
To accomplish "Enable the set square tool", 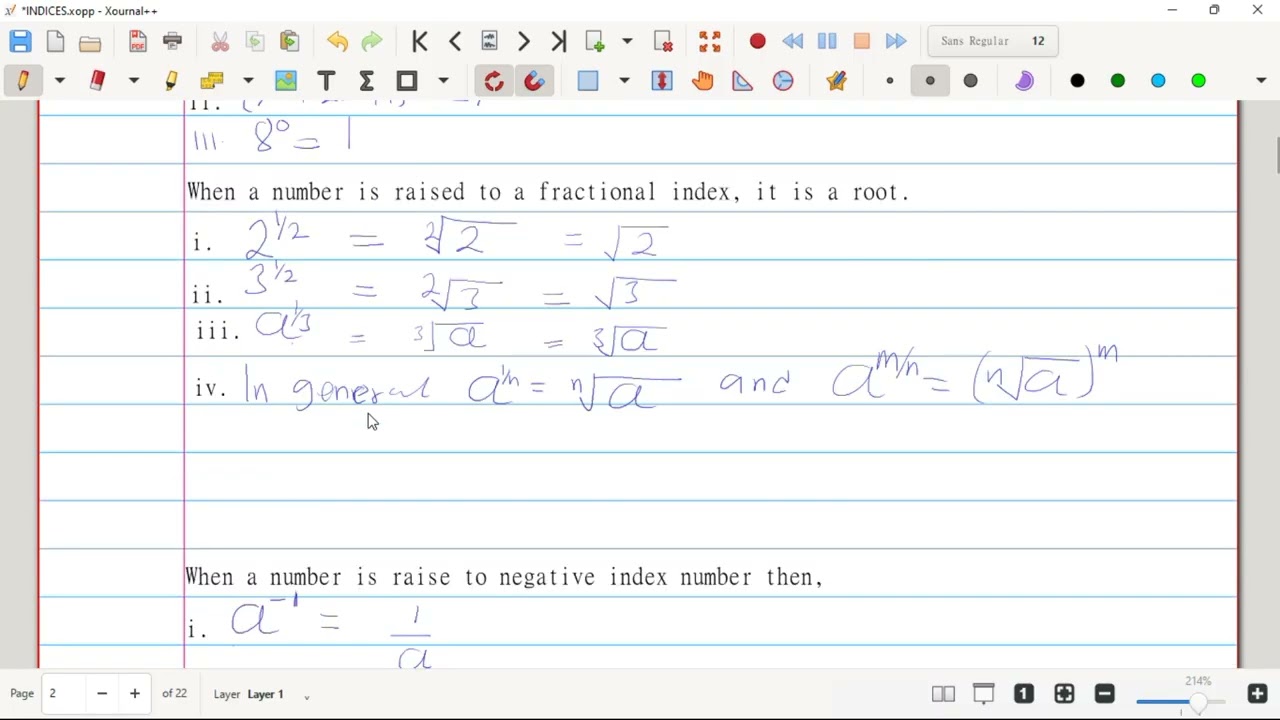I will tap(742, 81).
